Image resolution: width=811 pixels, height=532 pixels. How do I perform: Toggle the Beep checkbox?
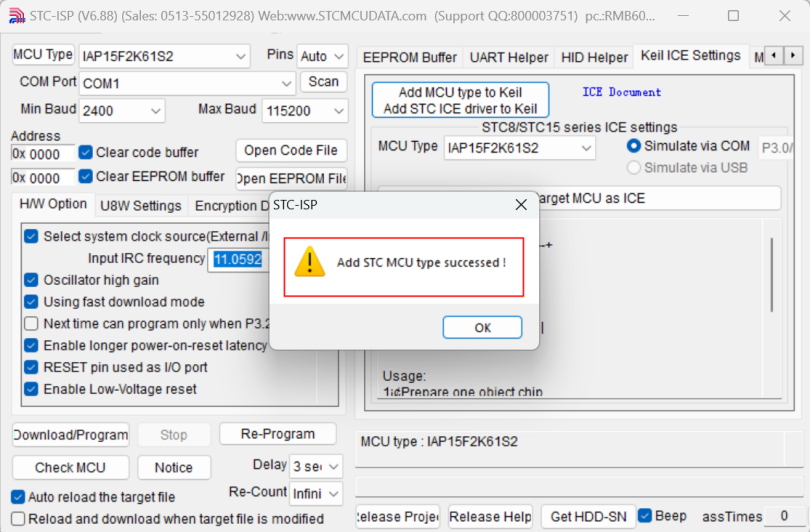click(644, 515)
